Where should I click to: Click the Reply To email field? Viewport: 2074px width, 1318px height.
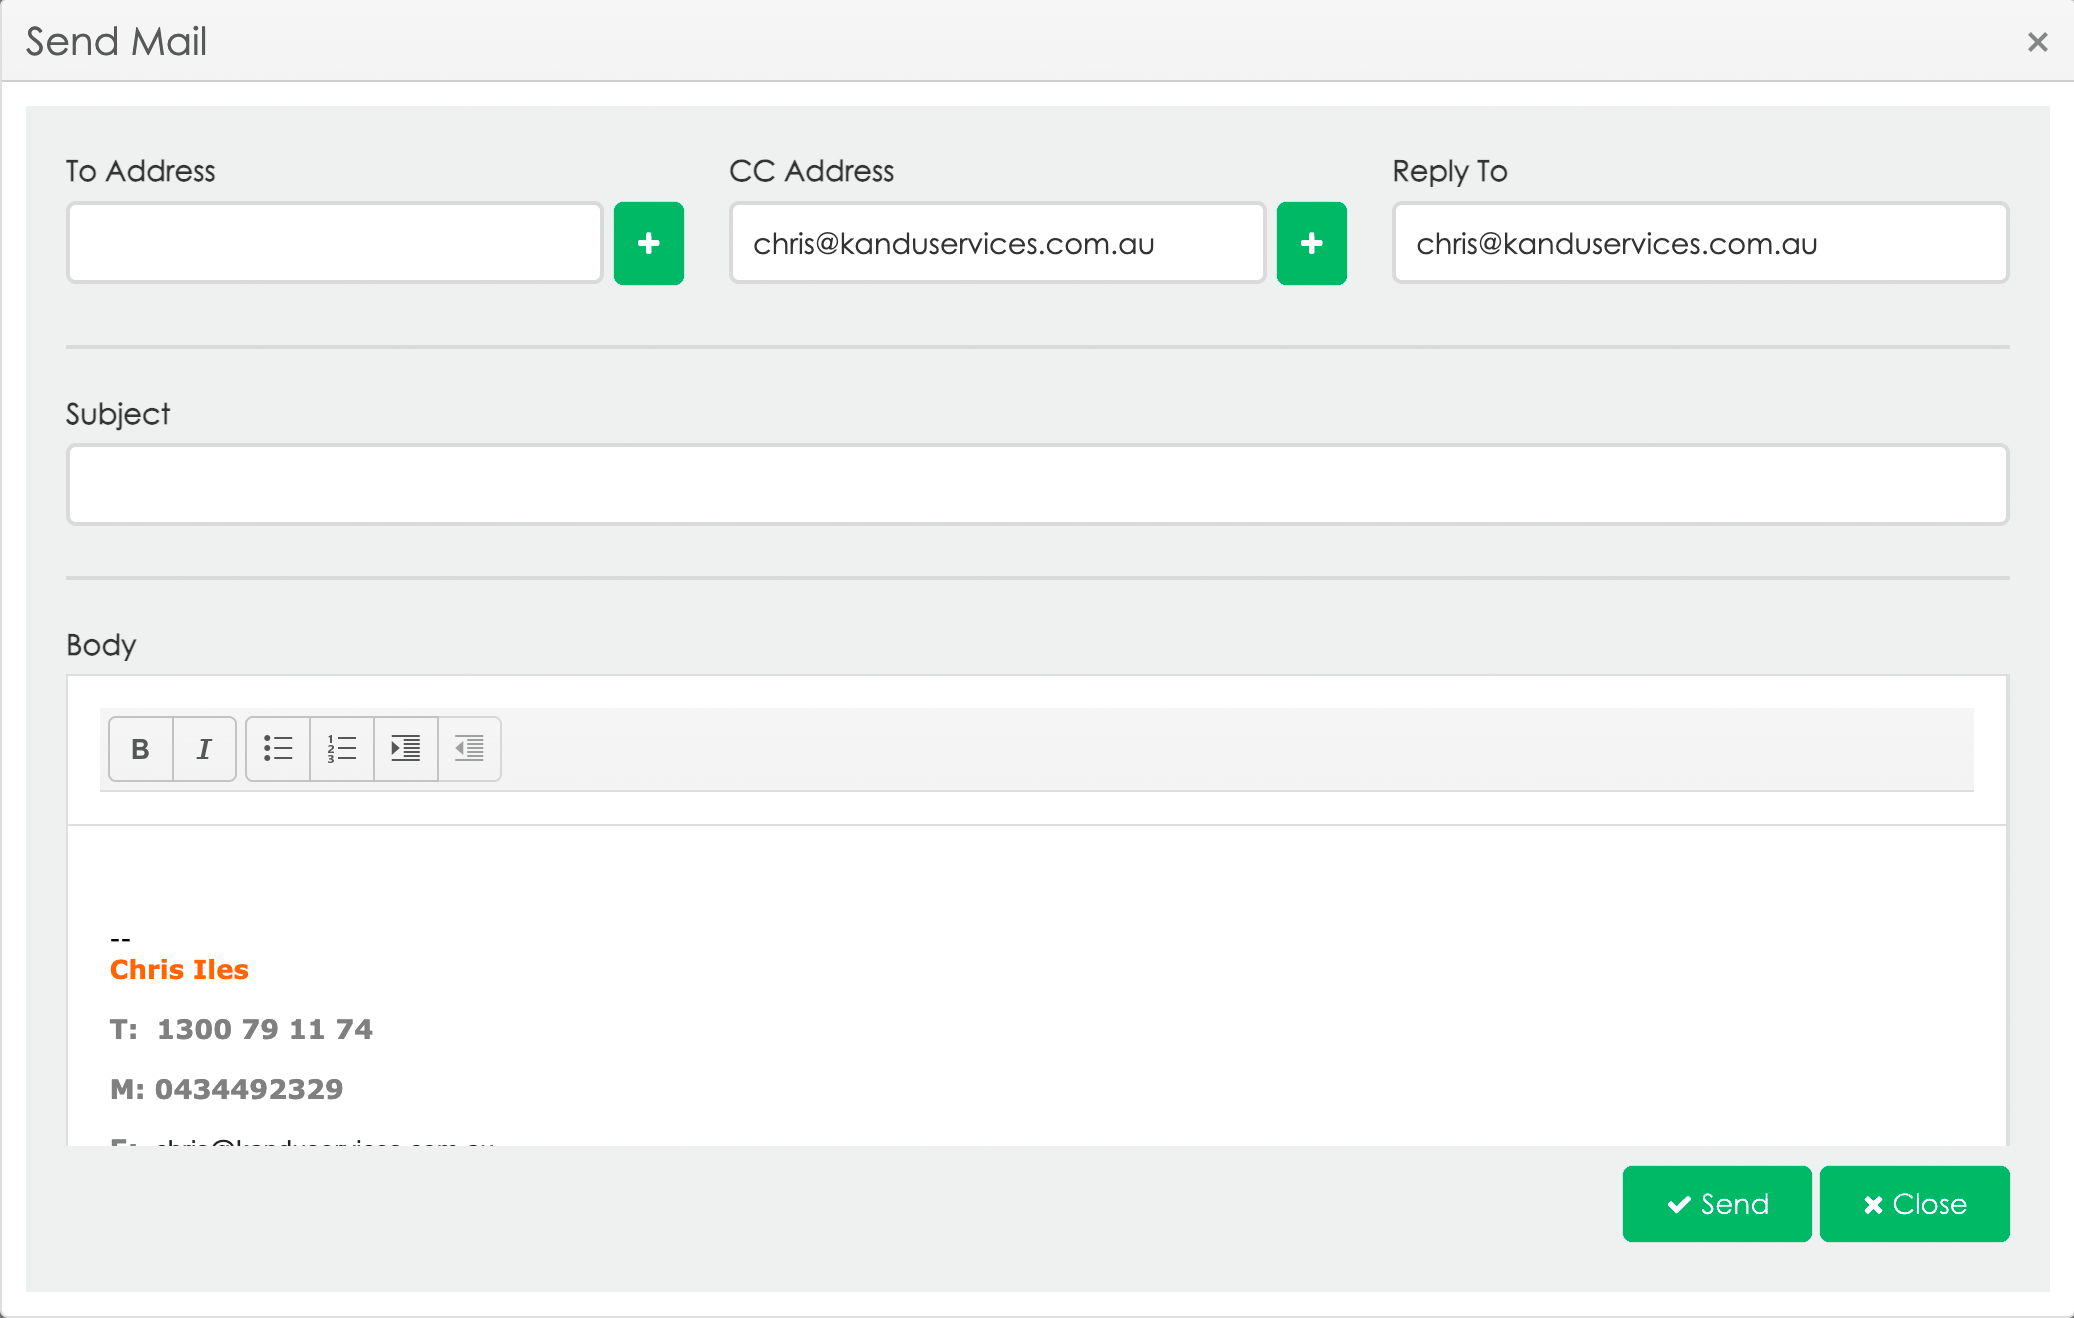click(x=1700, y=244)
